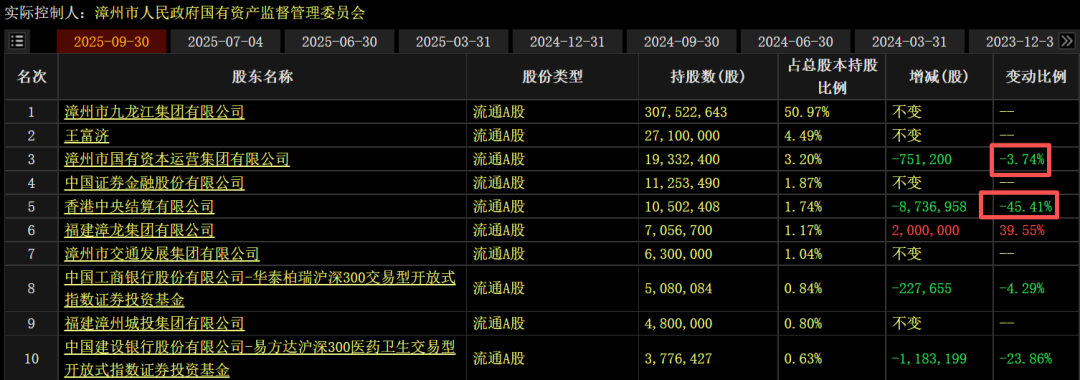The height and width of the screenshot is (380, 1080).
Task: Open link 香港中央结算有限公司
Action: (x=139, y=207)
